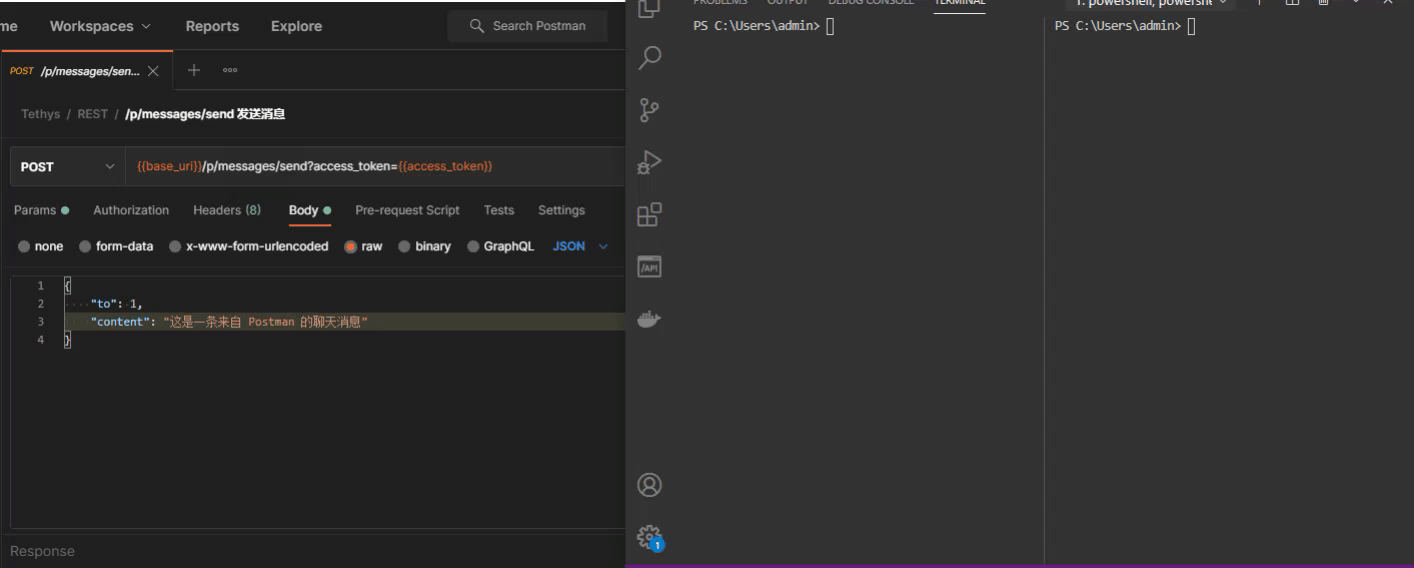Screen dimensions: 1414x568
Task: Select x-www-form-urlencoded body type
Action: 248,246
